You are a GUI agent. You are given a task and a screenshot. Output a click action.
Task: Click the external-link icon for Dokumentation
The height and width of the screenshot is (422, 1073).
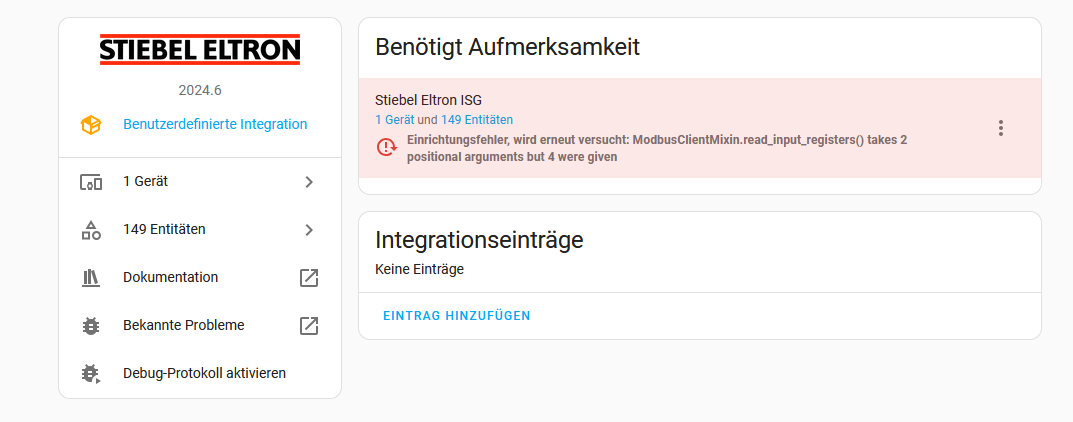[309, 278]
